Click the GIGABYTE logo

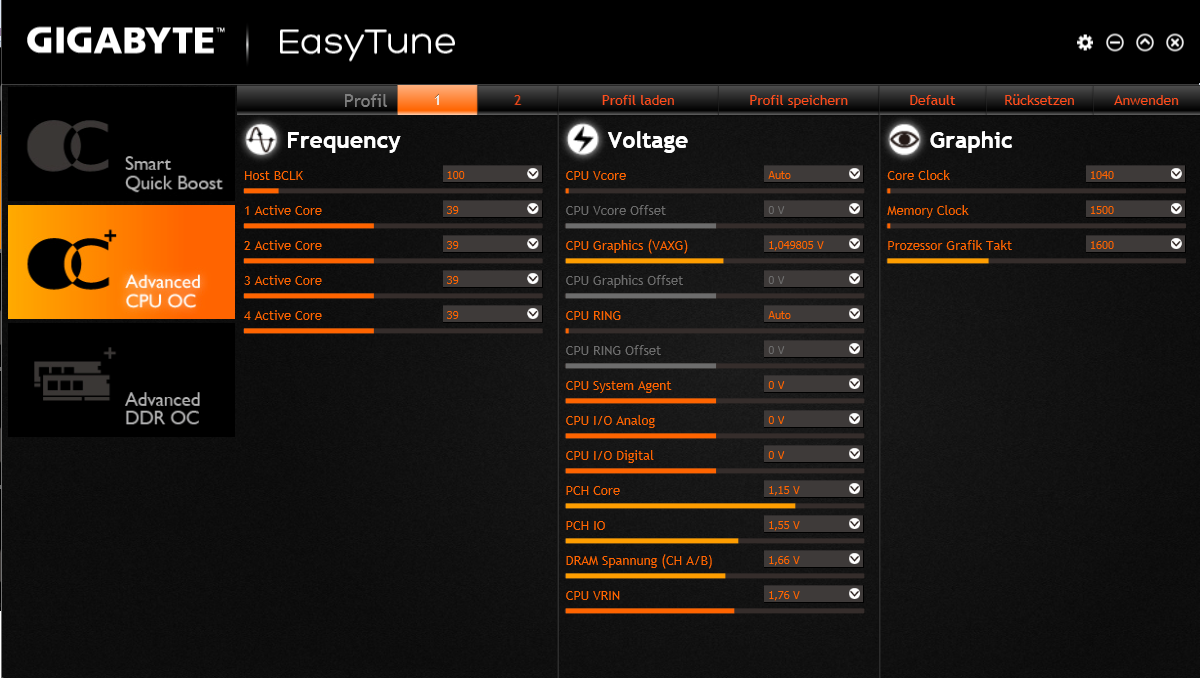click(x=125, y=41)
